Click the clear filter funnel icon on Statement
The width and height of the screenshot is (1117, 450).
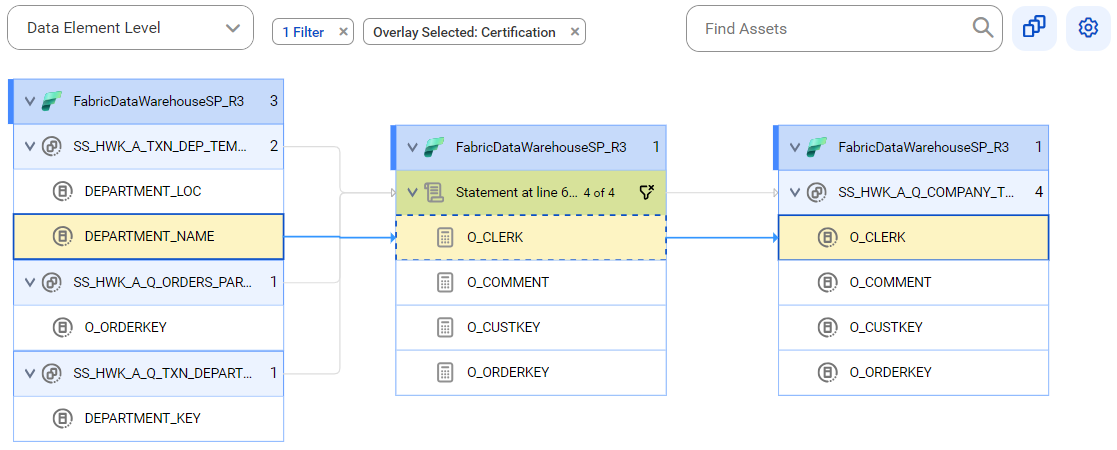coord(646,192)
